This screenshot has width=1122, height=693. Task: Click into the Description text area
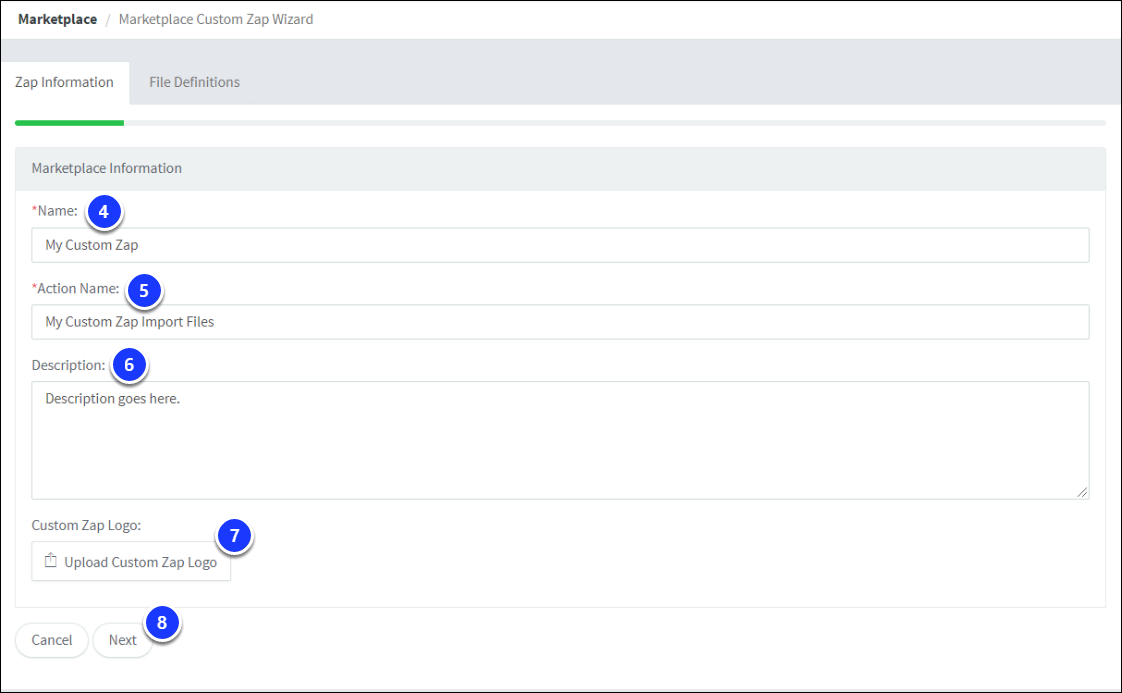560,440
